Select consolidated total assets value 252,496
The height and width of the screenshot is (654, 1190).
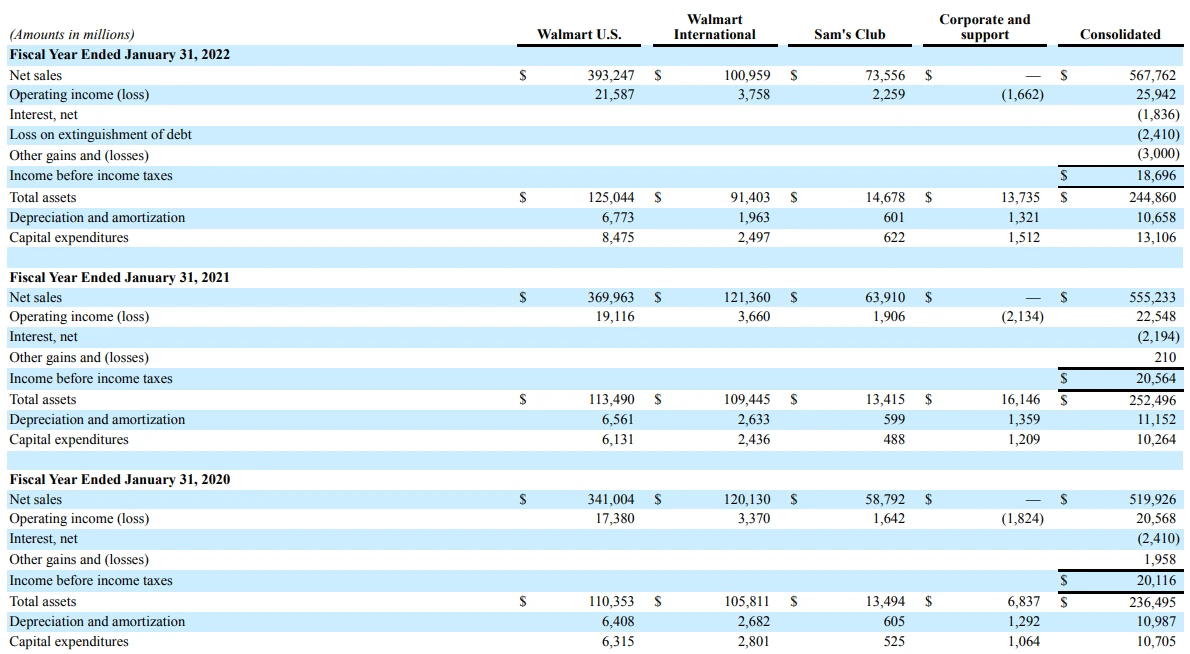(x=1152, y=400)
